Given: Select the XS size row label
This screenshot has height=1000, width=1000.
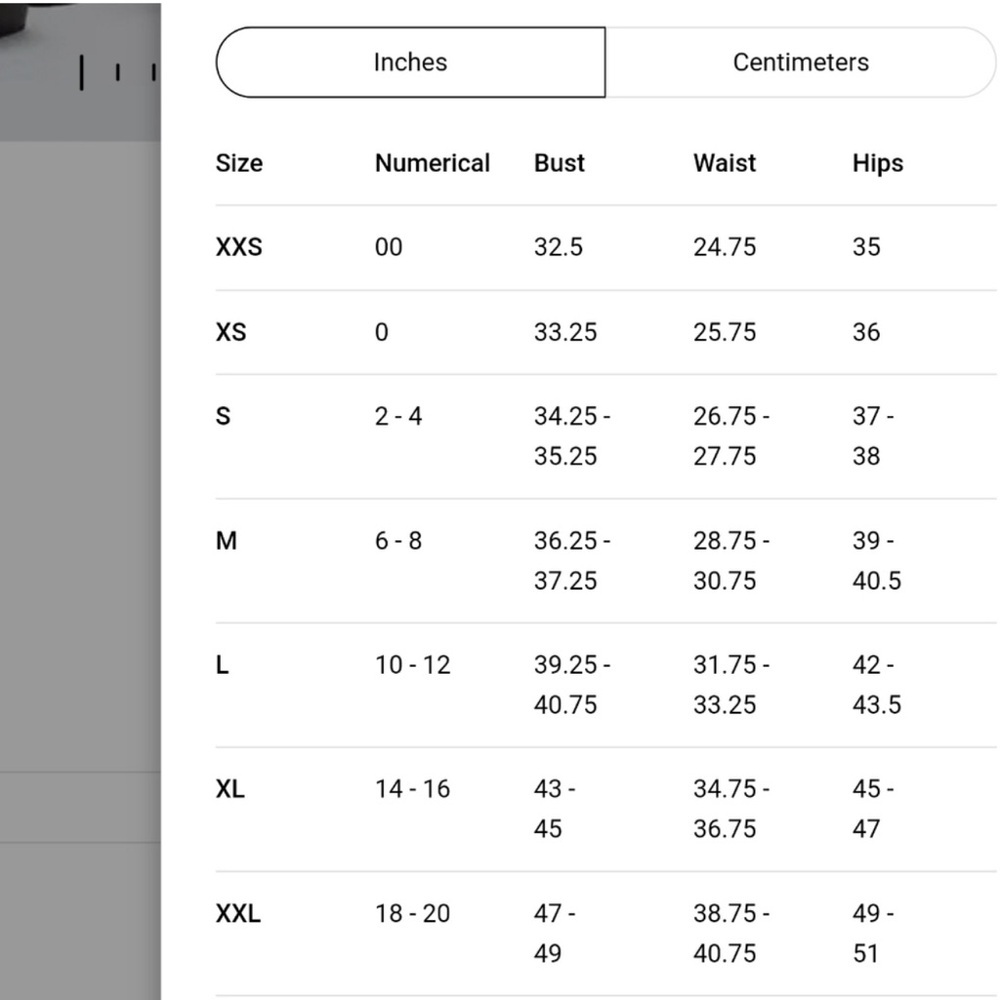Looking at the screenshot, I should (x=231, y=332).
